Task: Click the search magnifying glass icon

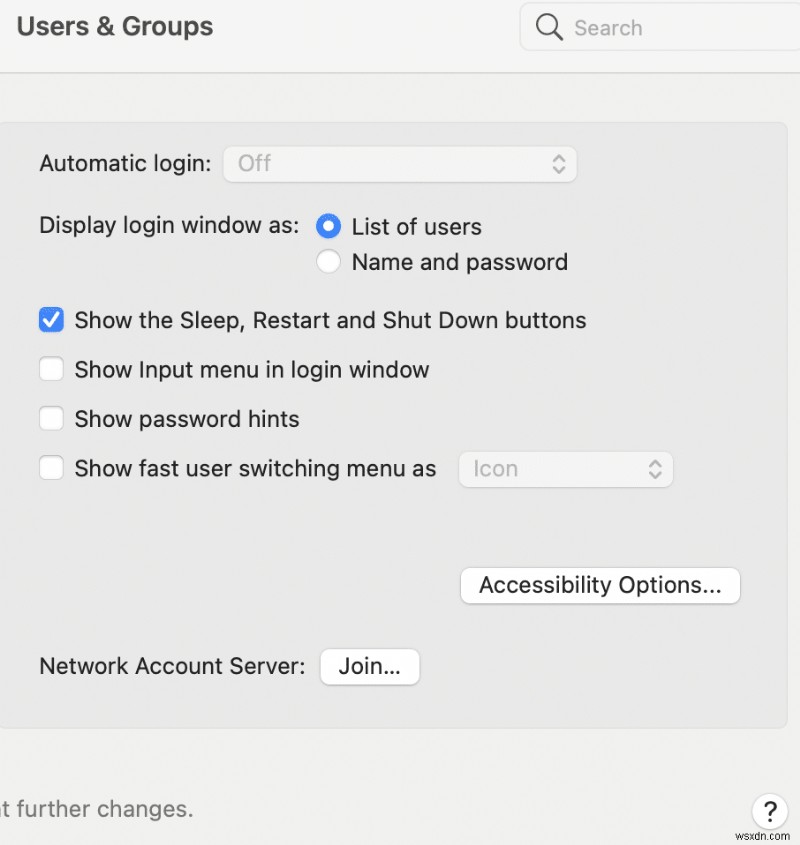Action: (x=548, y=27)
